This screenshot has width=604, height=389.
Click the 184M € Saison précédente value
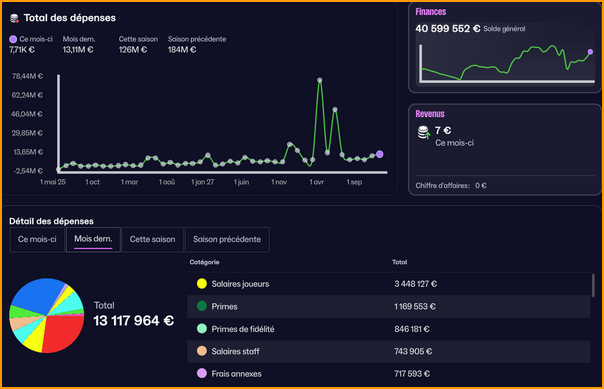click(182, 50)
